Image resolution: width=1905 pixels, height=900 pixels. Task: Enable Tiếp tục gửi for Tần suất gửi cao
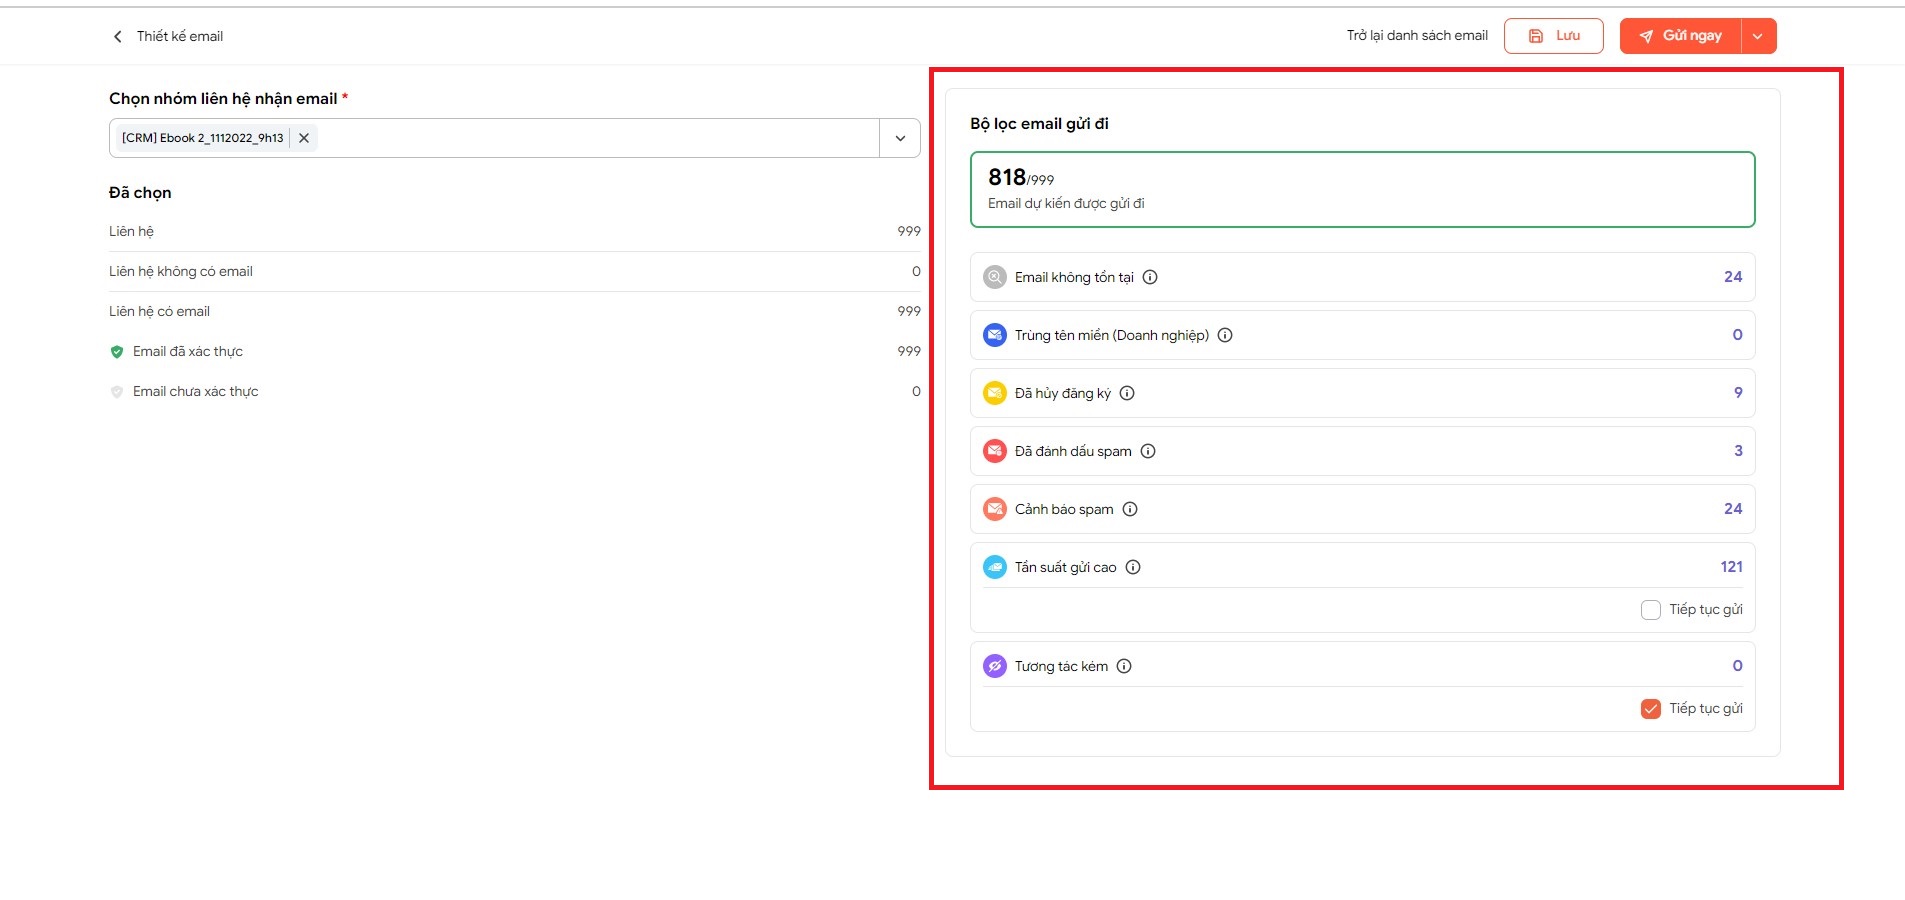1651,610
